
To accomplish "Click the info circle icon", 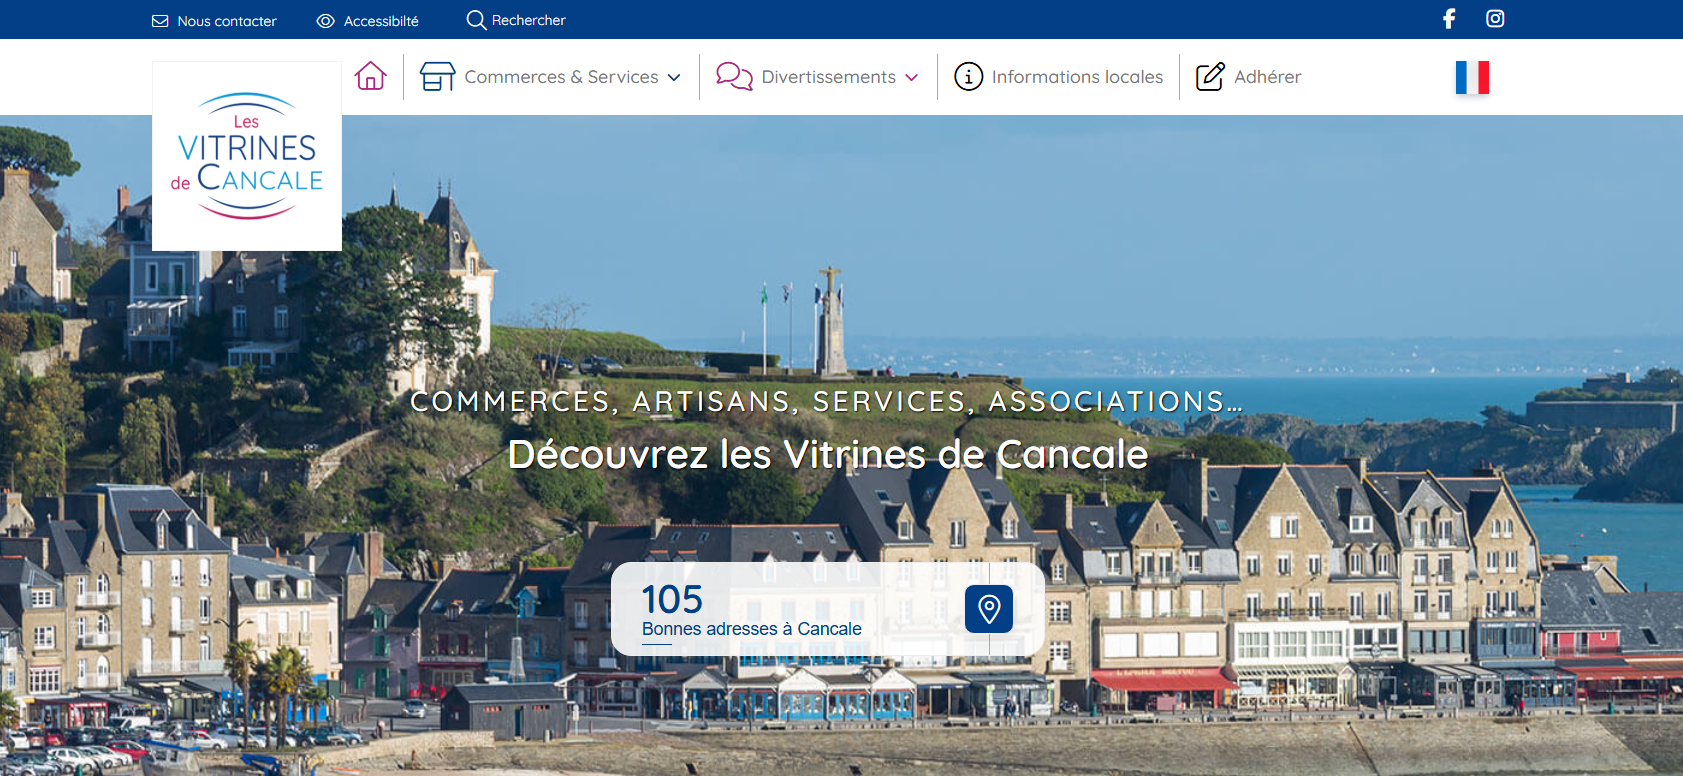I will tap(968, 76).
